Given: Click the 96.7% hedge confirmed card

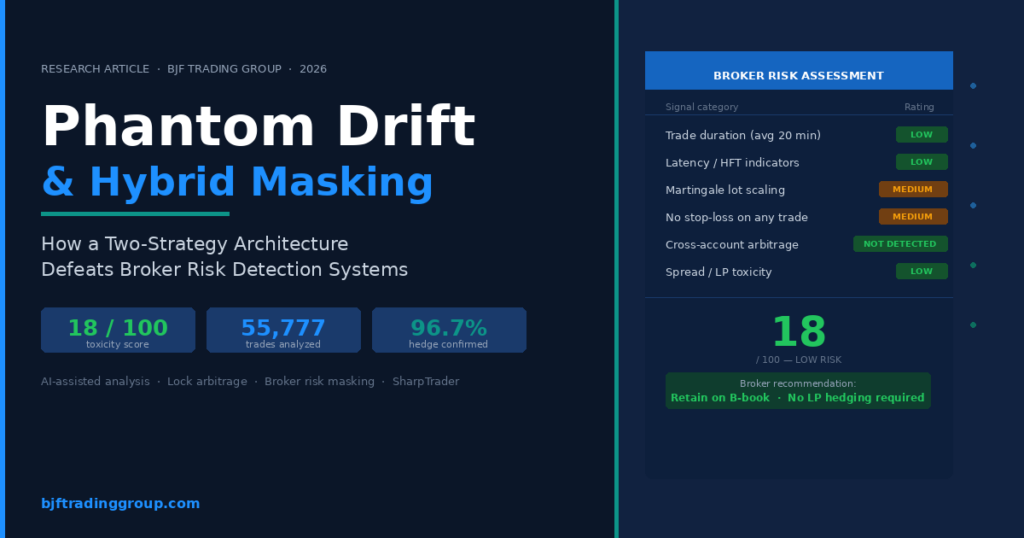Looking at the screenshot, I should click(449, 330).
